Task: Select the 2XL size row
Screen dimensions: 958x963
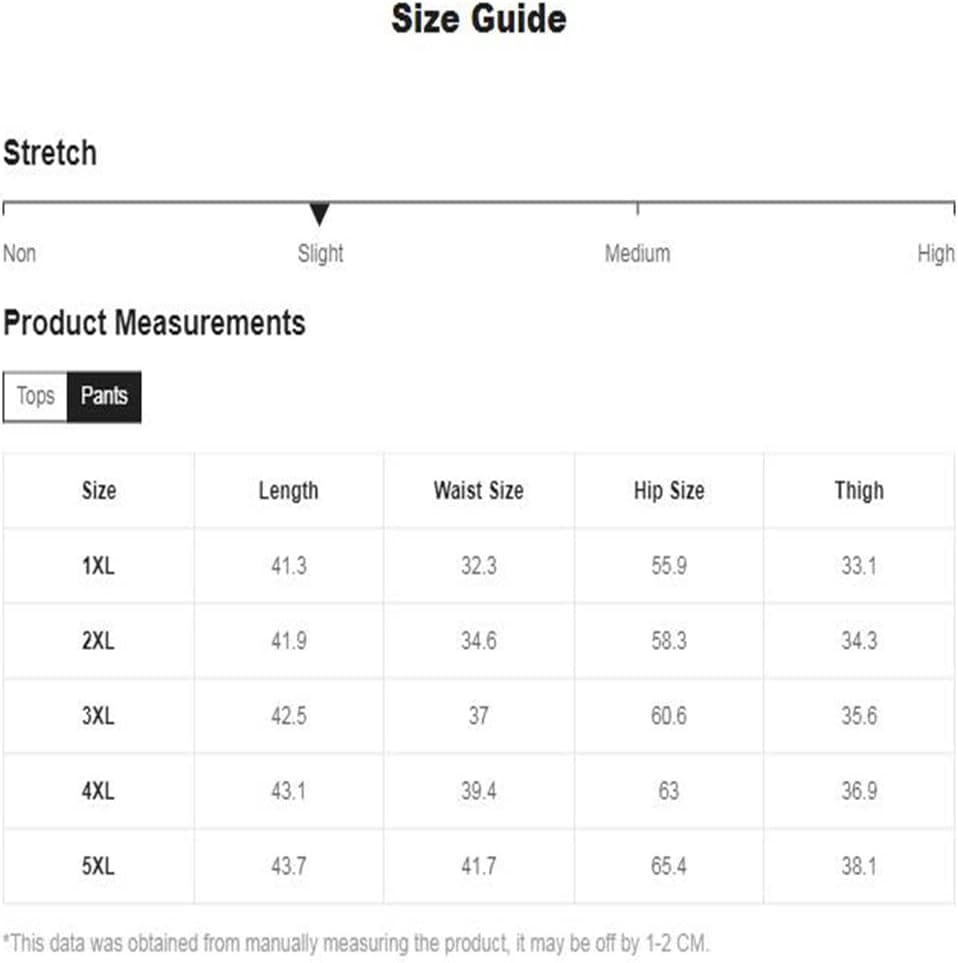Action: coord(478,641)
